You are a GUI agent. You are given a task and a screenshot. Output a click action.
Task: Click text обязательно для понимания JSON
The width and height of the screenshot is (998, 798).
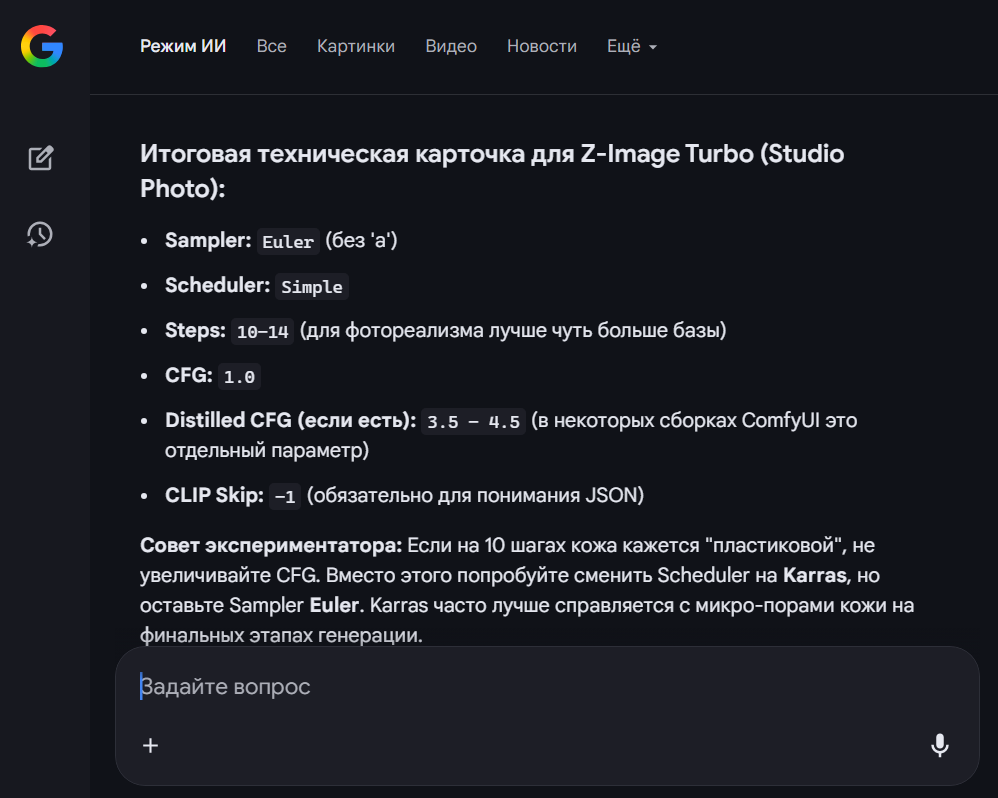click(x=475, y=495)
